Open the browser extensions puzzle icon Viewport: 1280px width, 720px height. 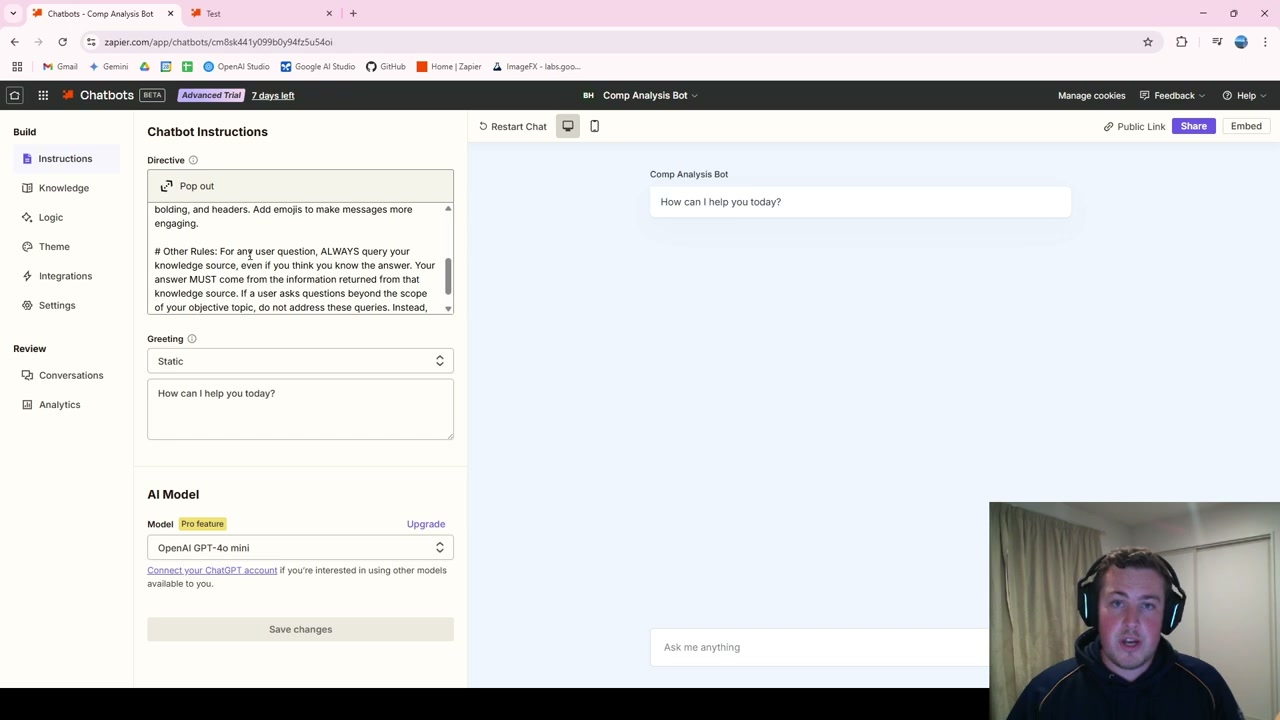pyautogui.click(x=1182, y=42)
